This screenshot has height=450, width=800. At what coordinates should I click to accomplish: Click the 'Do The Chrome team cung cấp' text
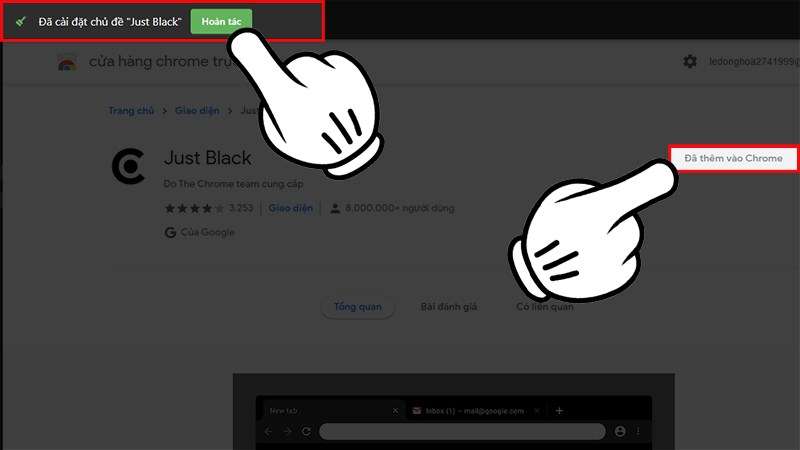pyautogui.click(x=233, y=184)
